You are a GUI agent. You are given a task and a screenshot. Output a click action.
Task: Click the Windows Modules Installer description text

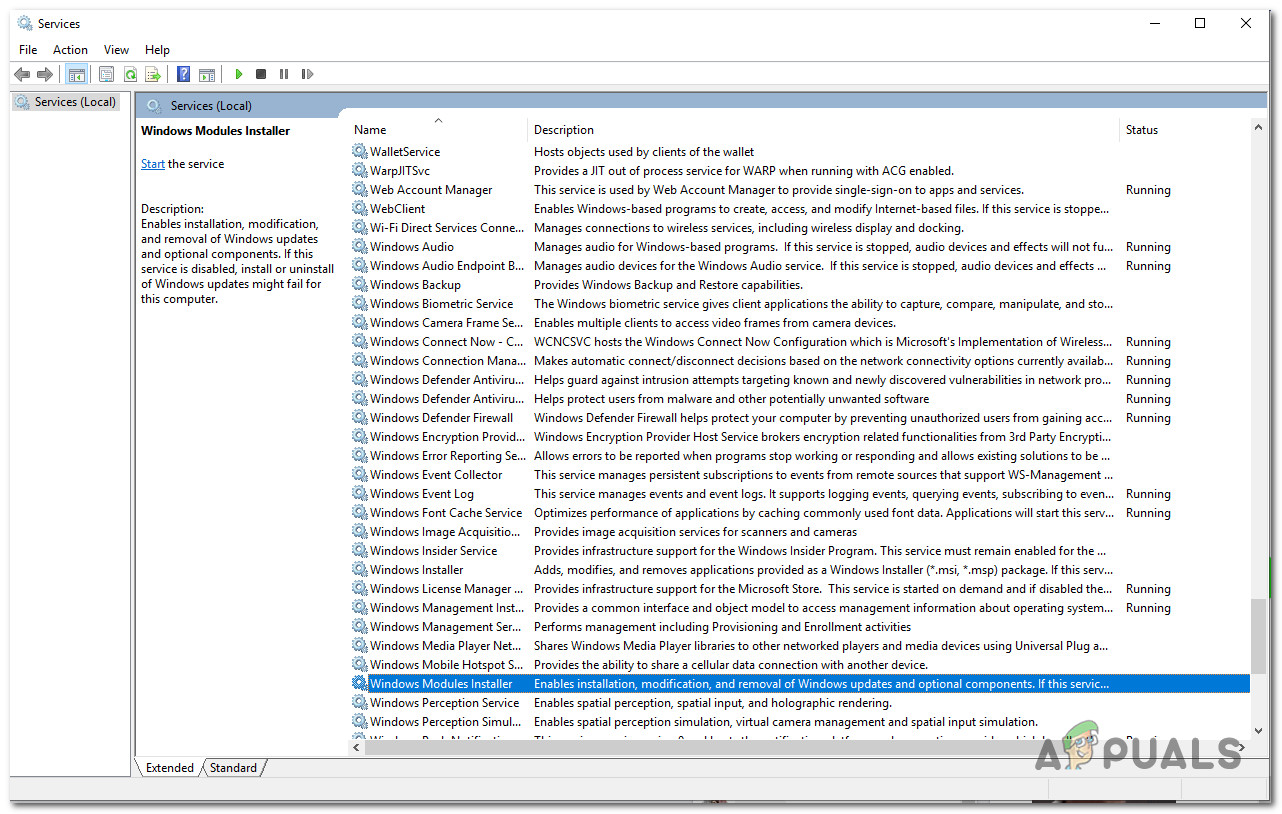coord(820,684)
